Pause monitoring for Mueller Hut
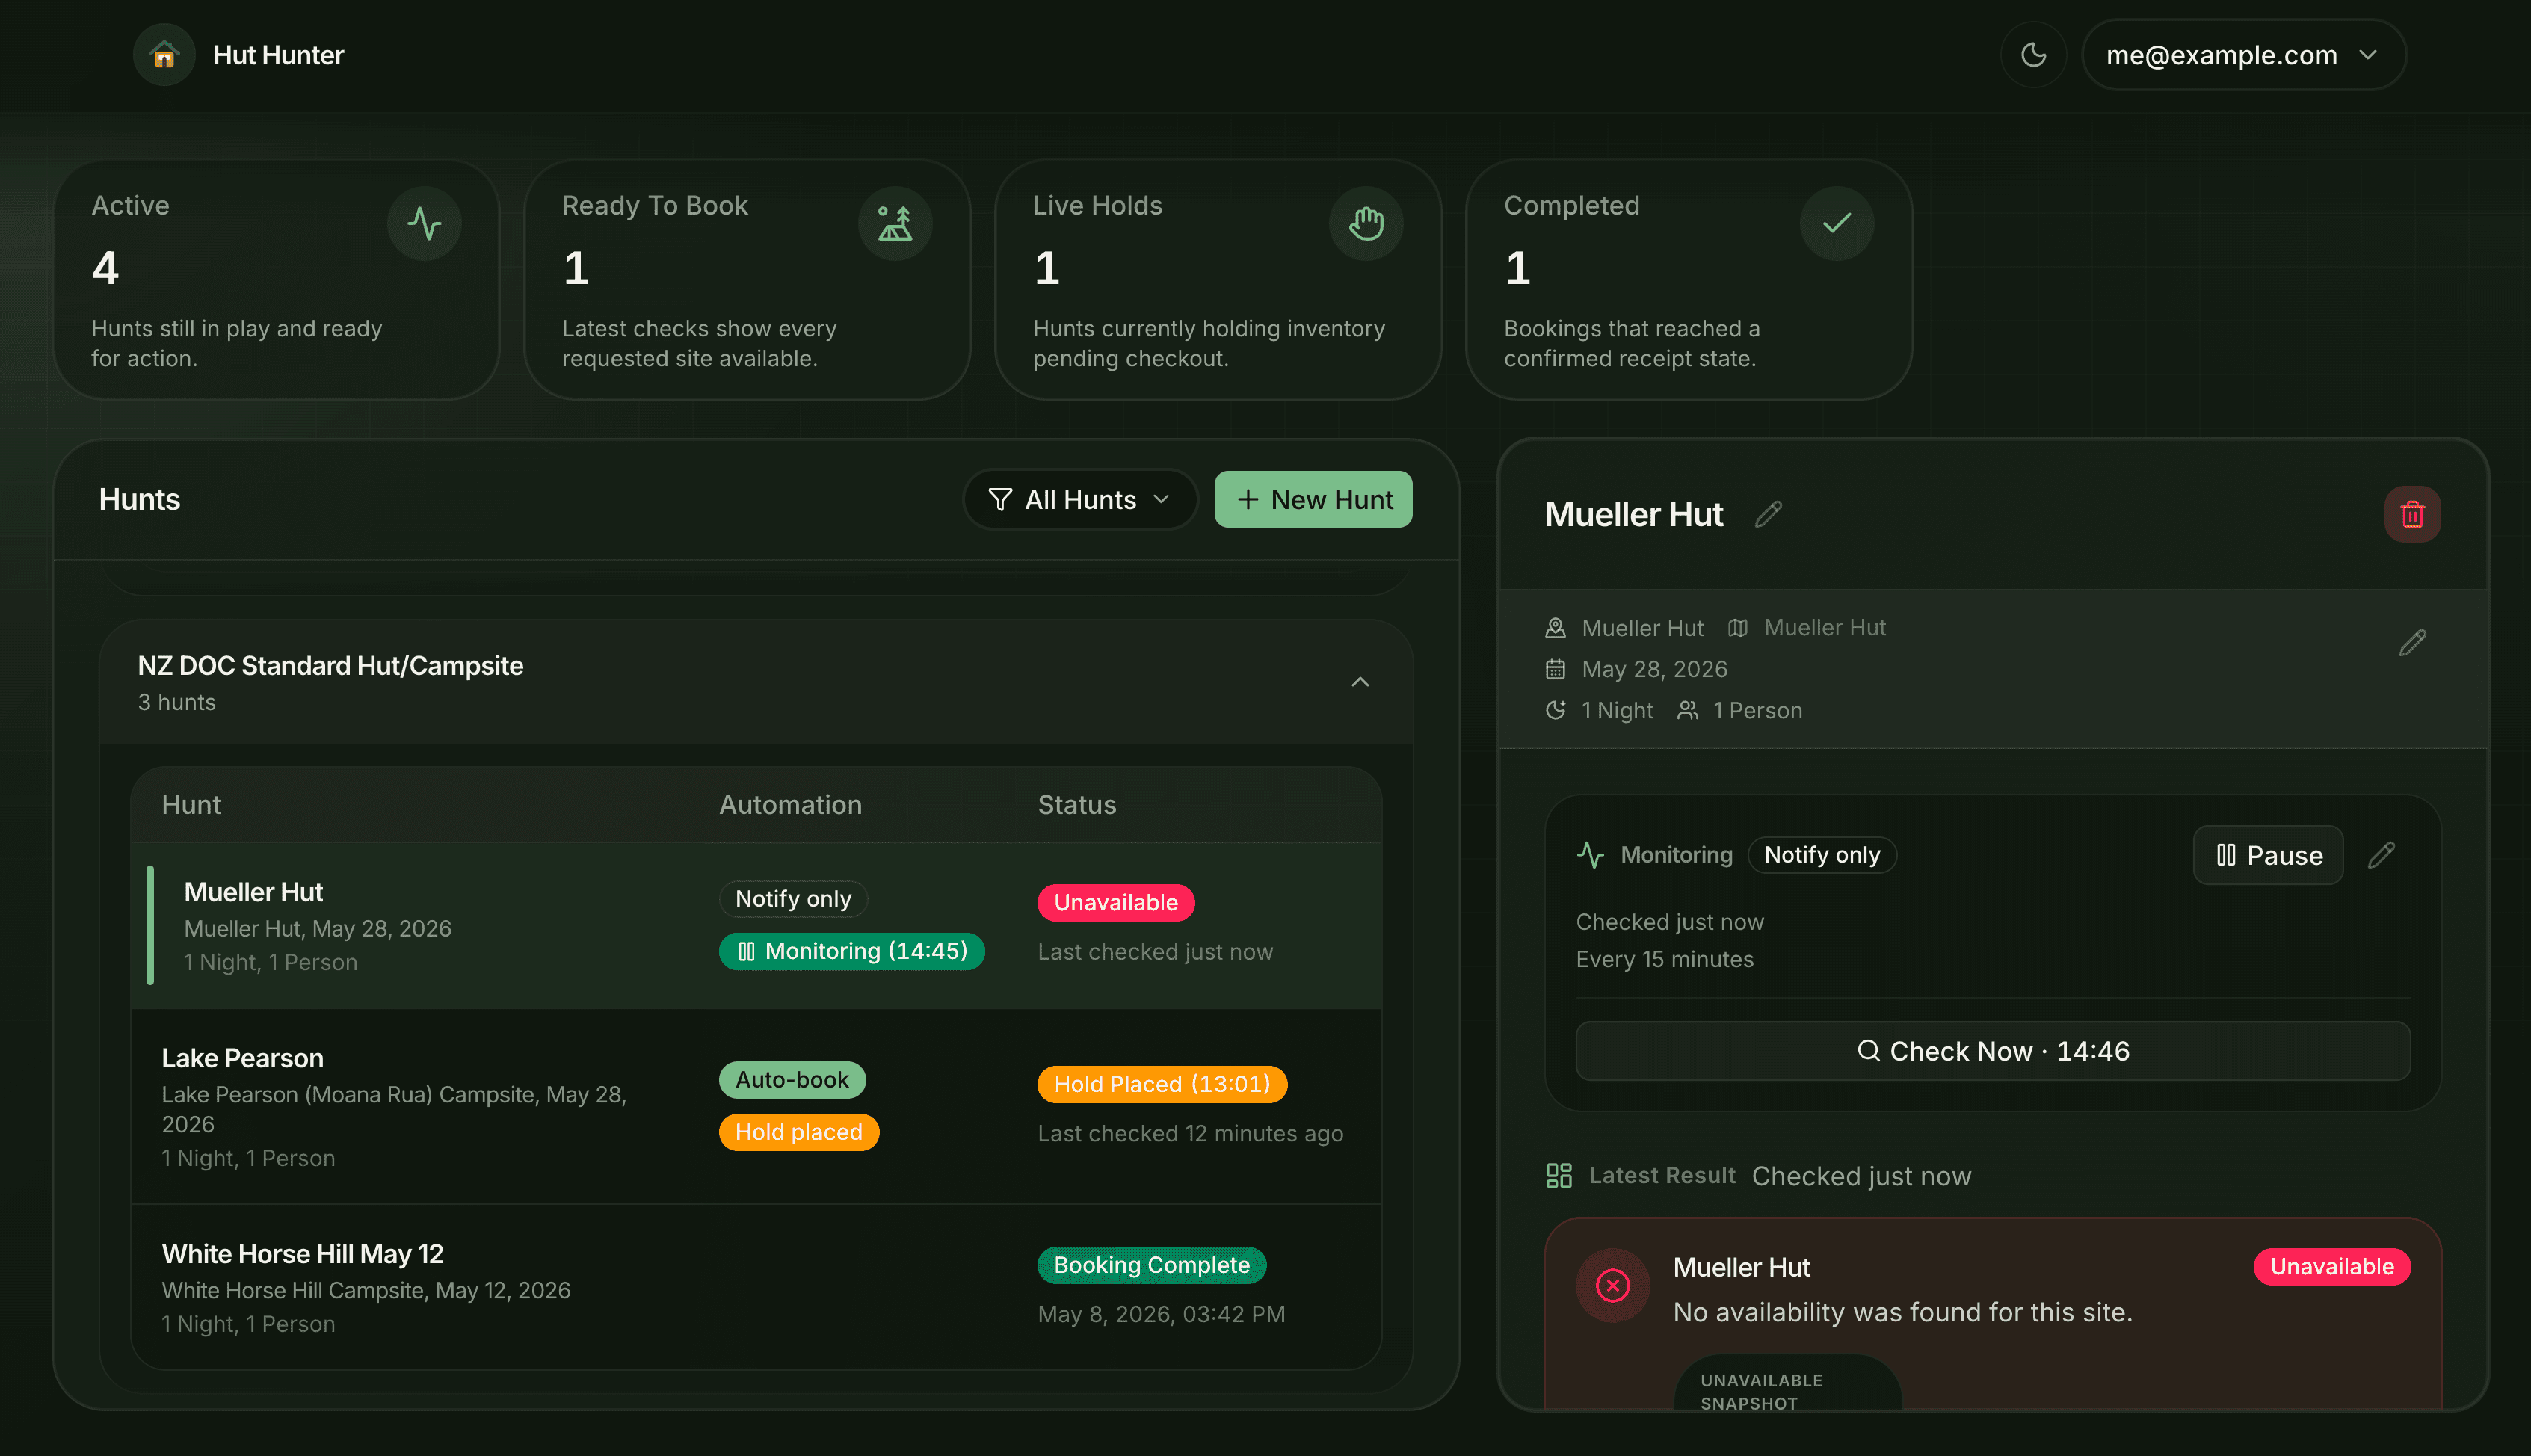 pos(2268,855)
